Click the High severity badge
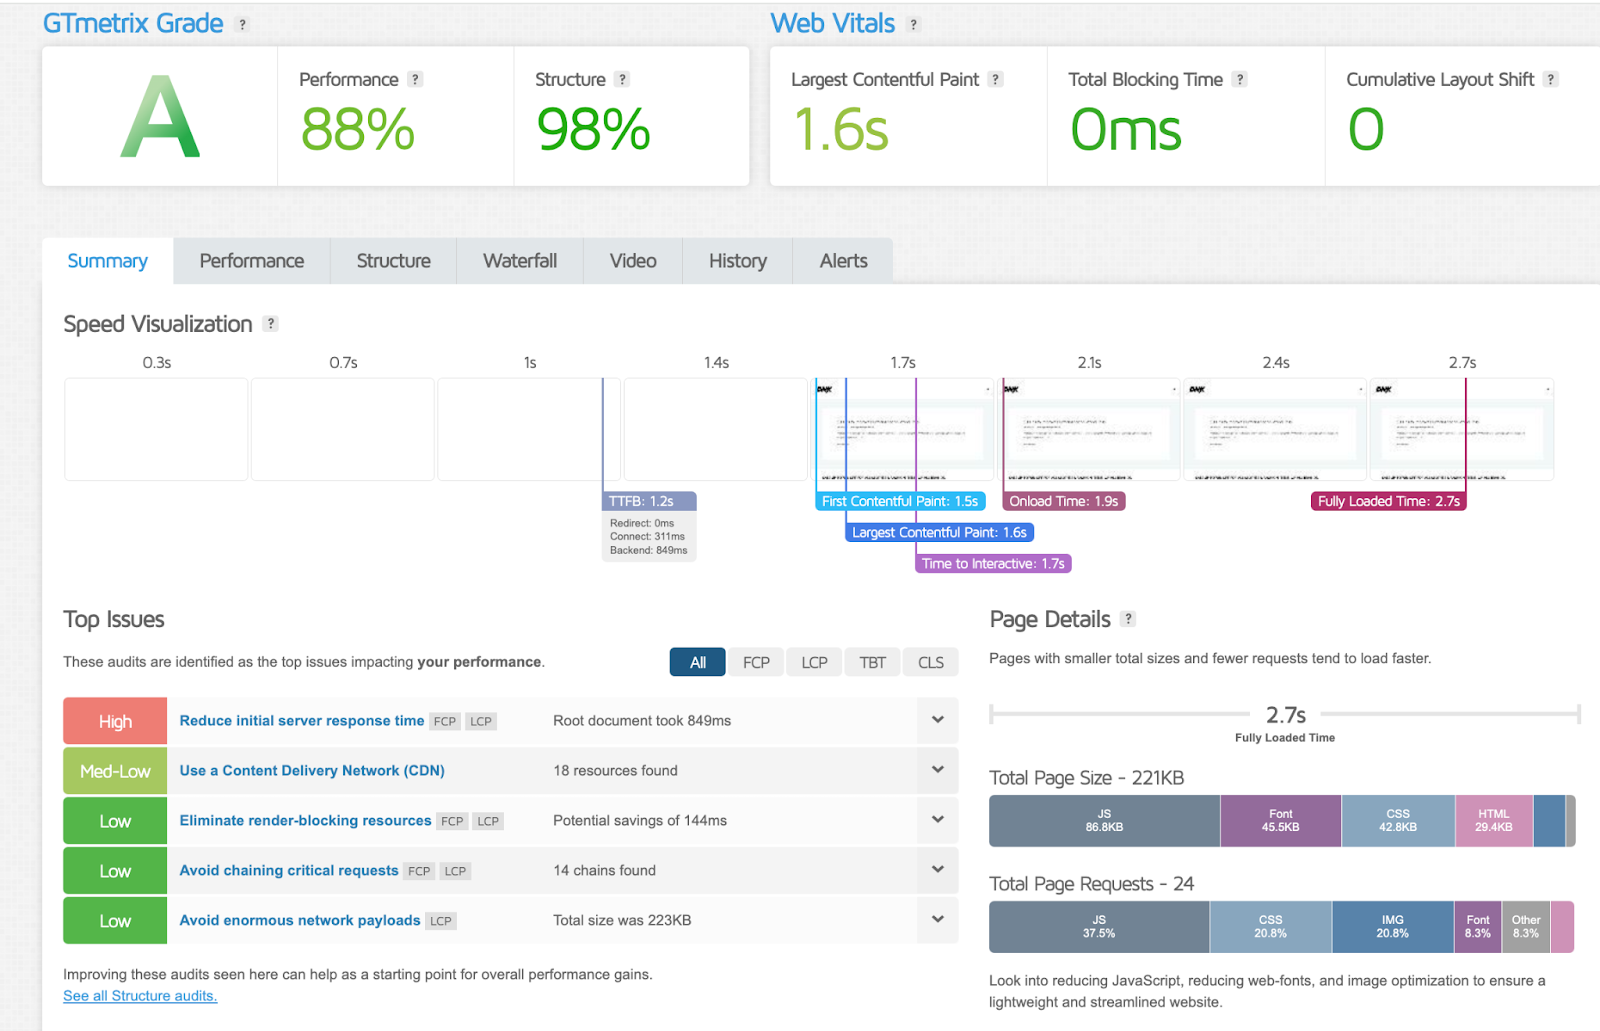This screenshot has width=1600, height=1031. click(115, 721)
